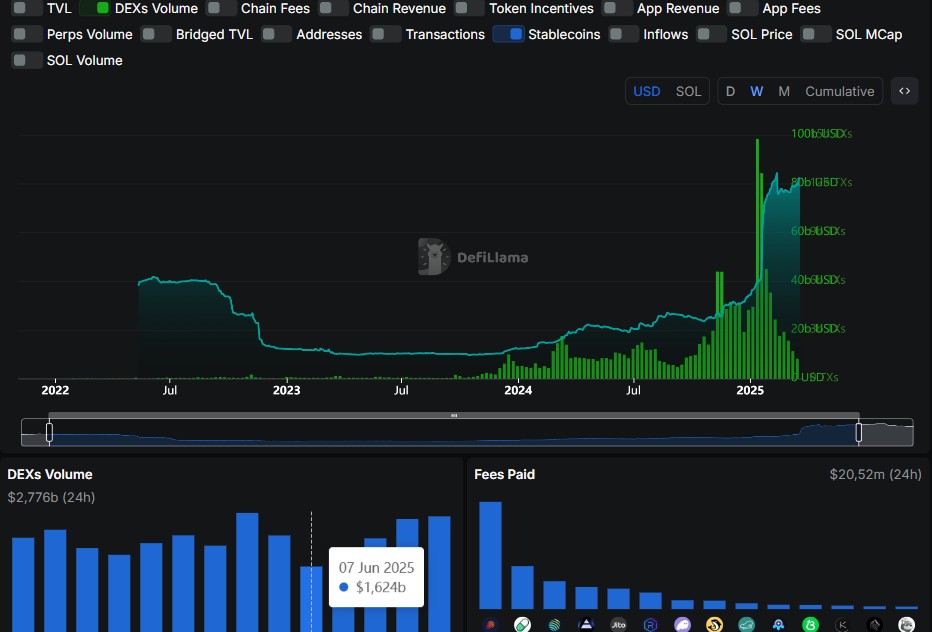The width and height of the screenshot is (932, 632).
Task: Click the 07 Jun 2025 tooltip
Action: click(x=376, y=577)
